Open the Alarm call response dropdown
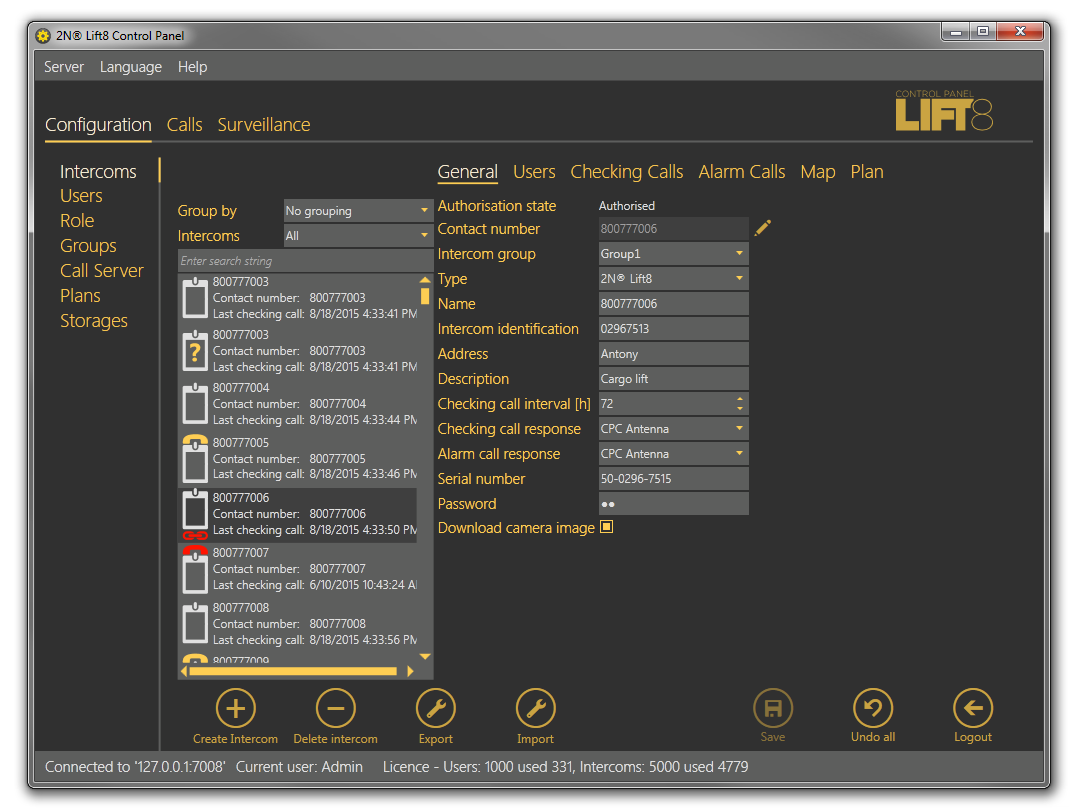This screenshot has width=1078, height=808. coord(673,454)
